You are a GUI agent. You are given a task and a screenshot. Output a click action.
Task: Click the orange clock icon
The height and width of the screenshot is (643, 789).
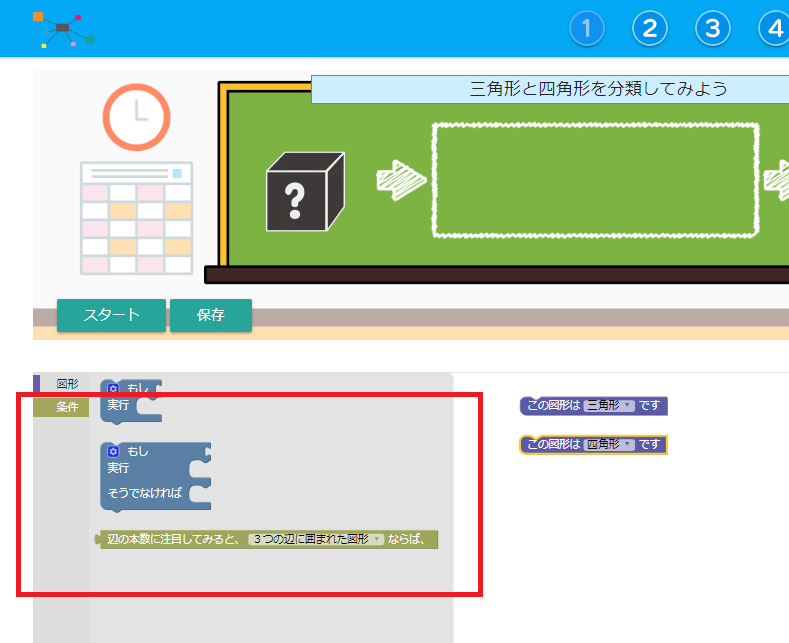[x=136, y=117]
